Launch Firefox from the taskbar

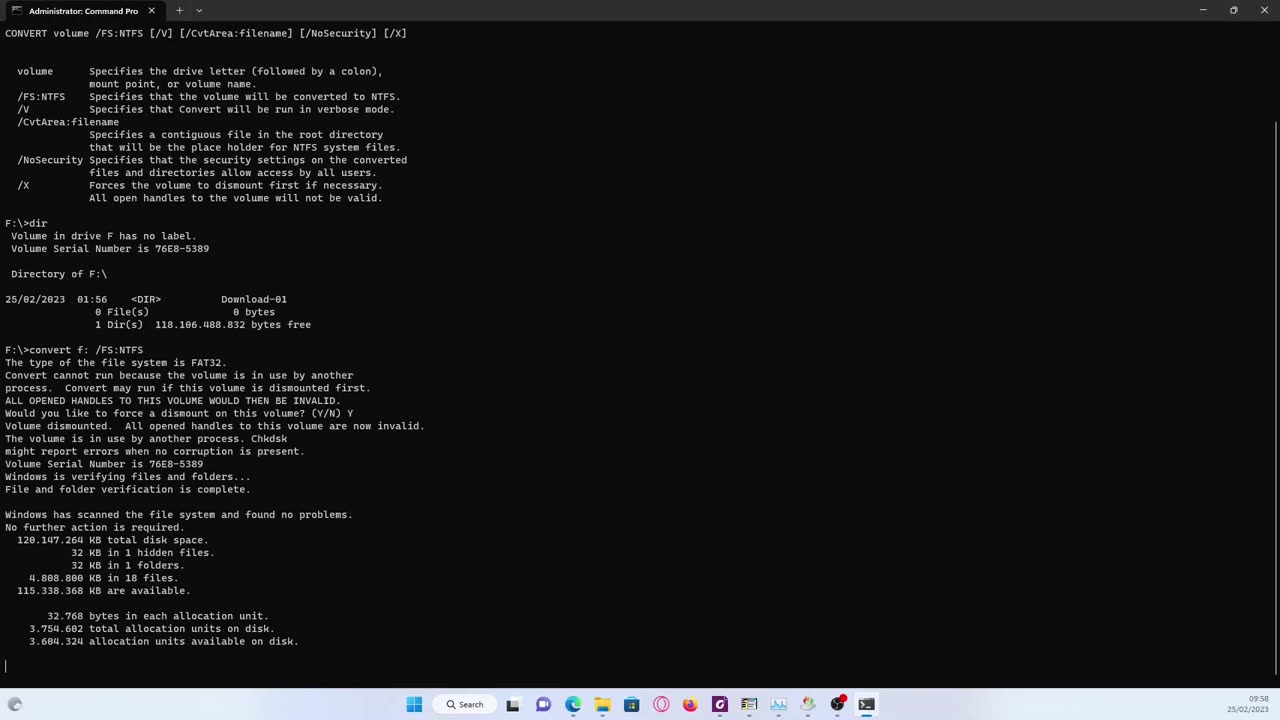[690, 704]
